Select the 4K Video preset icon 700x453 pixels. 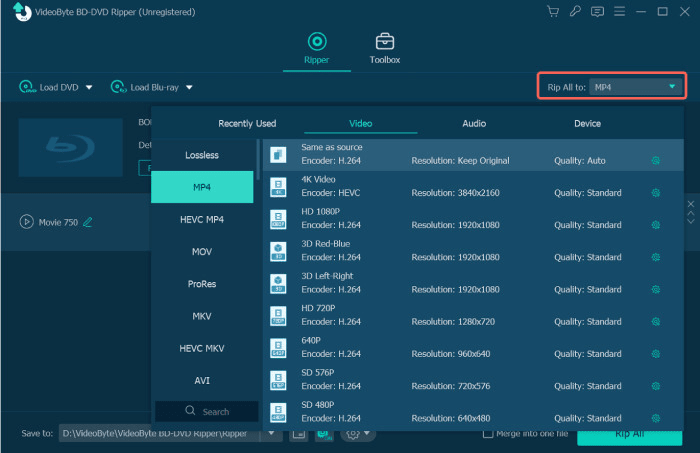point(278,187)
